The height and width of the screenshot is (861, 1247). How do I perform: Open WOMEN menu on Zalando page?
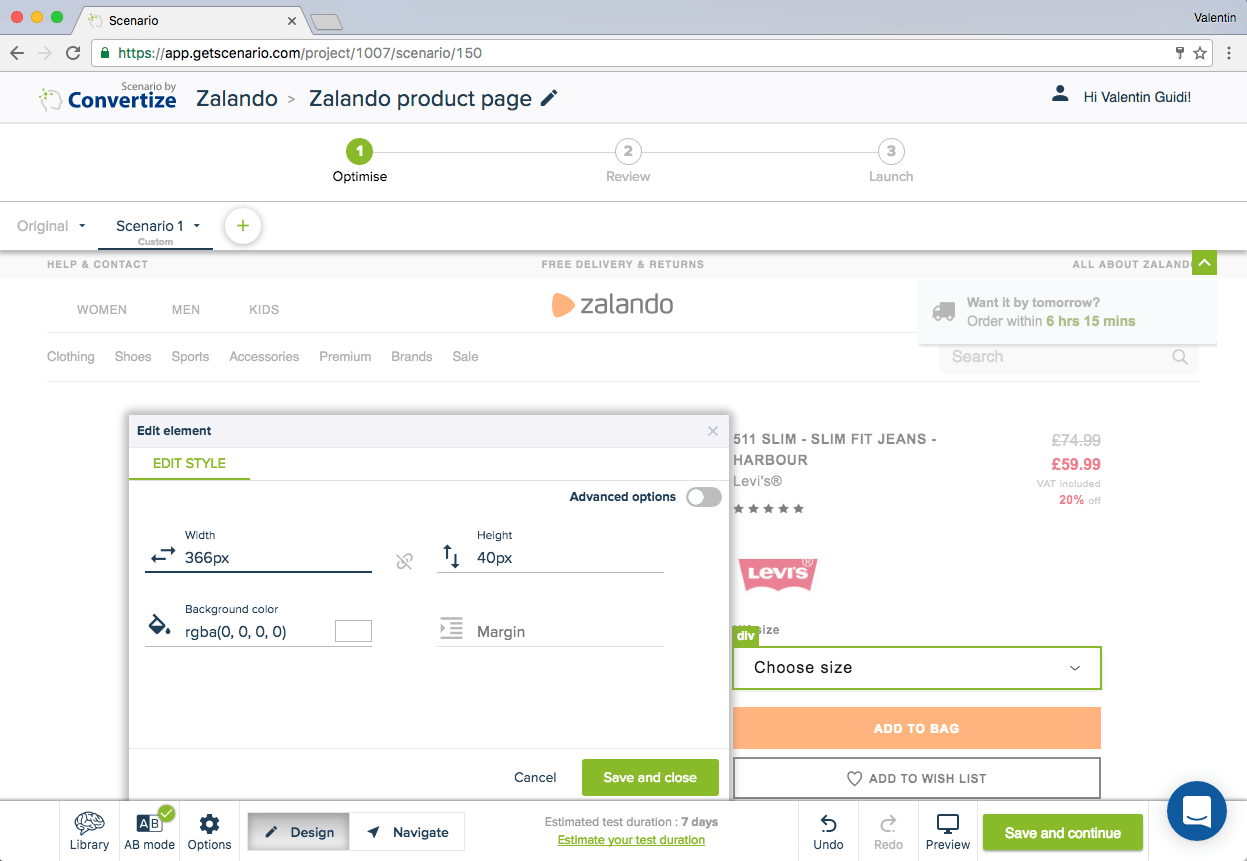coord(102,310)
